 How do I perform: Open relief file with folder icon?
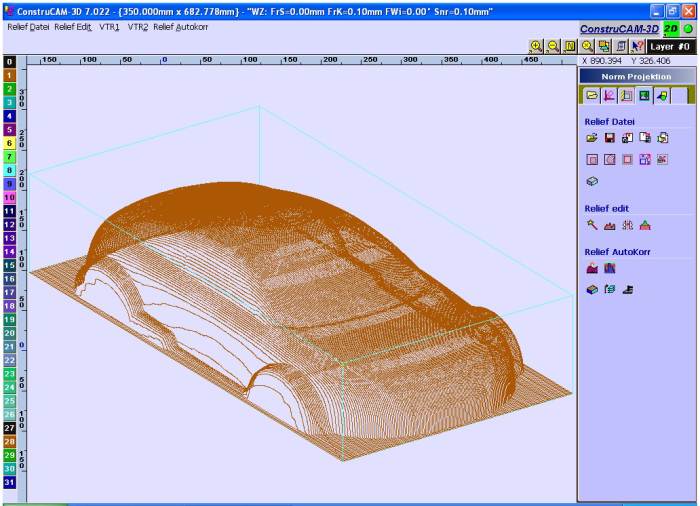(592, 138)
